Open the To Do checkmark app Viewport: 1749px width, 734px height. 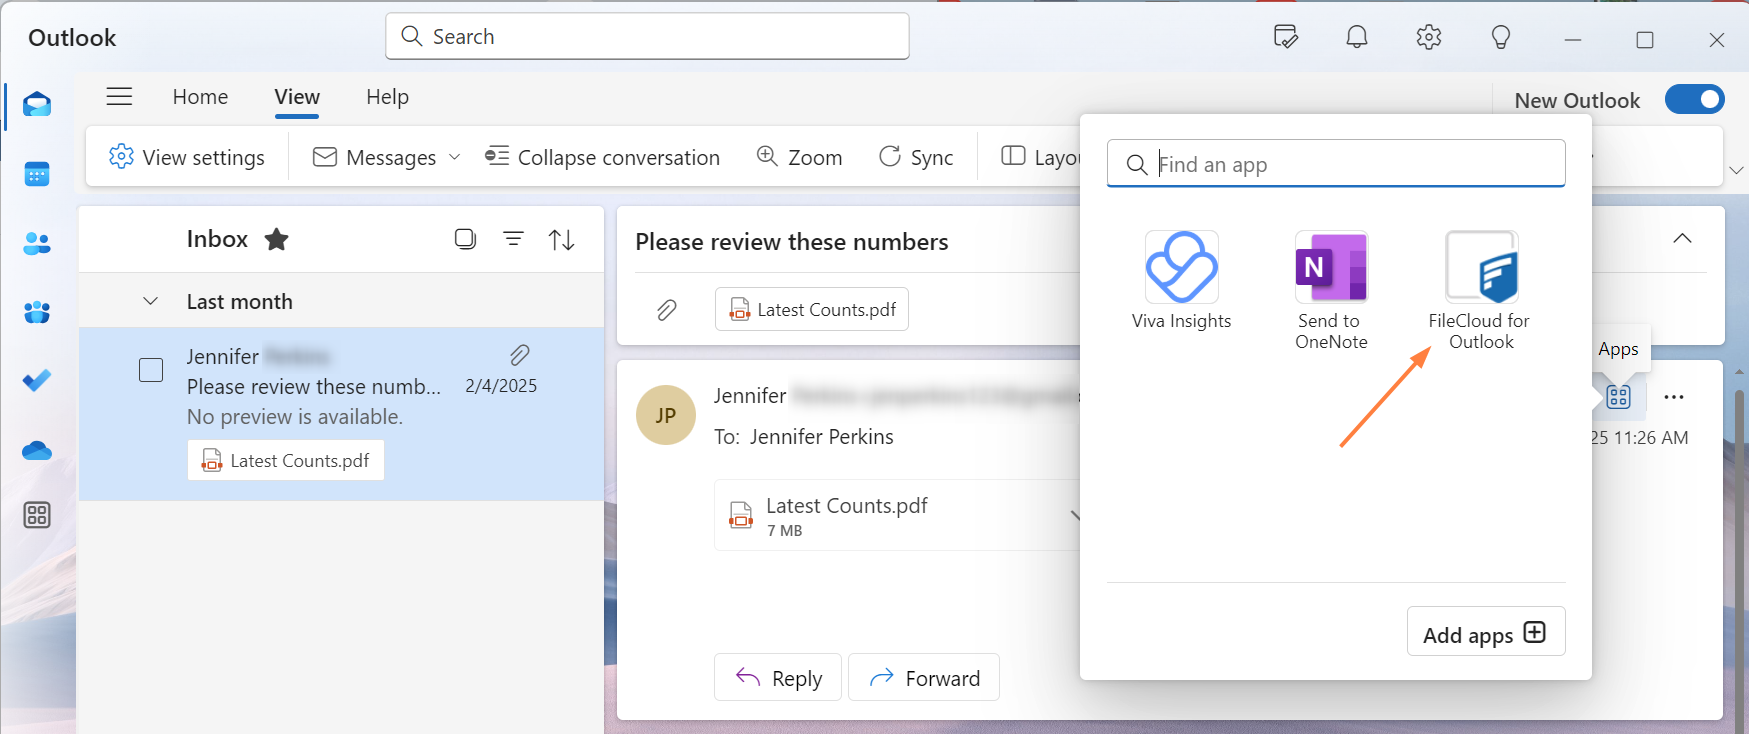pyautogui.click(x=37, y=381)
